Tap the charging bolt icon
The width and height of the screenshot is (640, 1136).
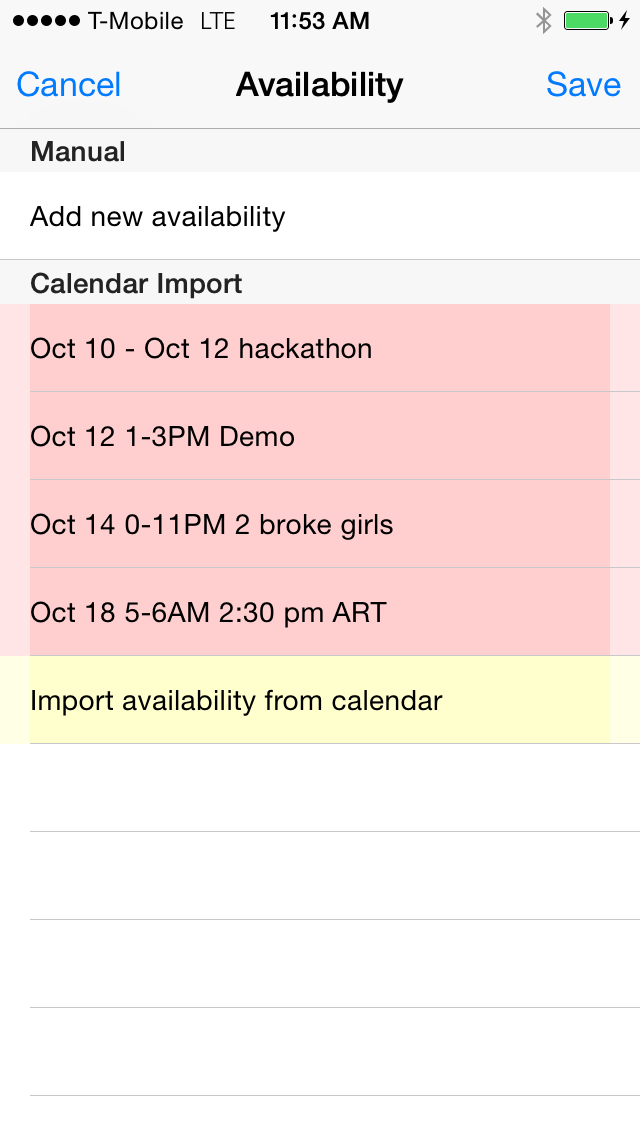coord(625,21)
